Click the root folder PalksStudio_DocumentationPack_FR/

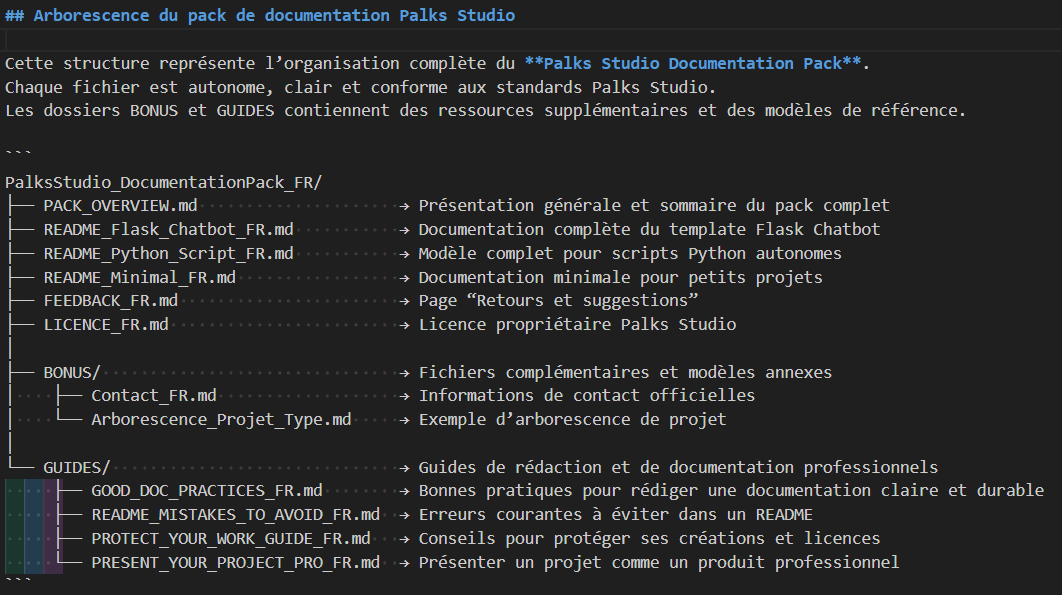[163, 182]
